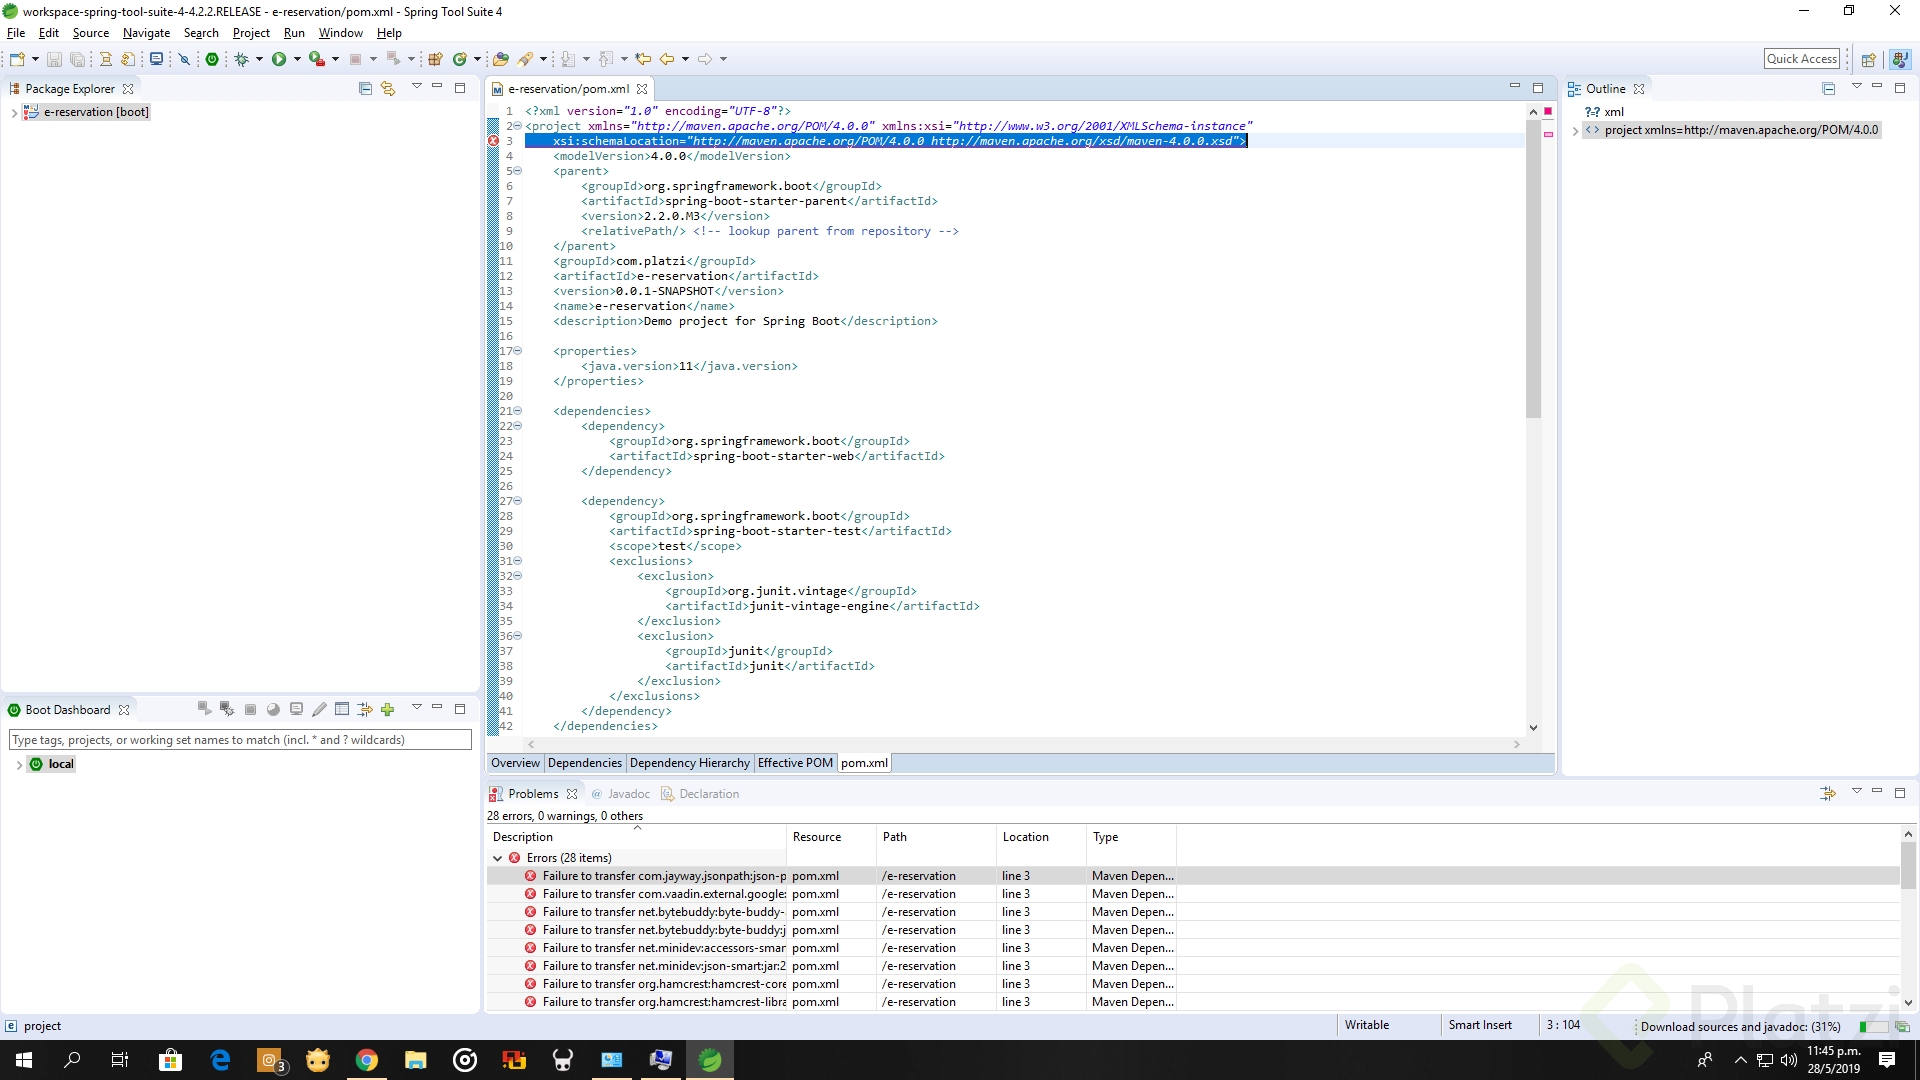Click the Last Edit Location arrow icon

point(643,59)
